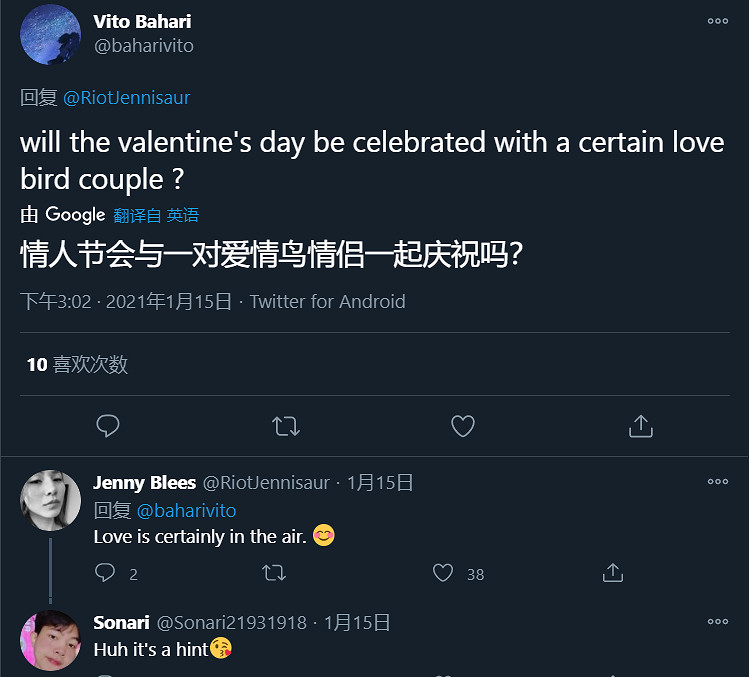Open the Twitter for Android source link
Screen dimensions: 749x677
[328, 301]
